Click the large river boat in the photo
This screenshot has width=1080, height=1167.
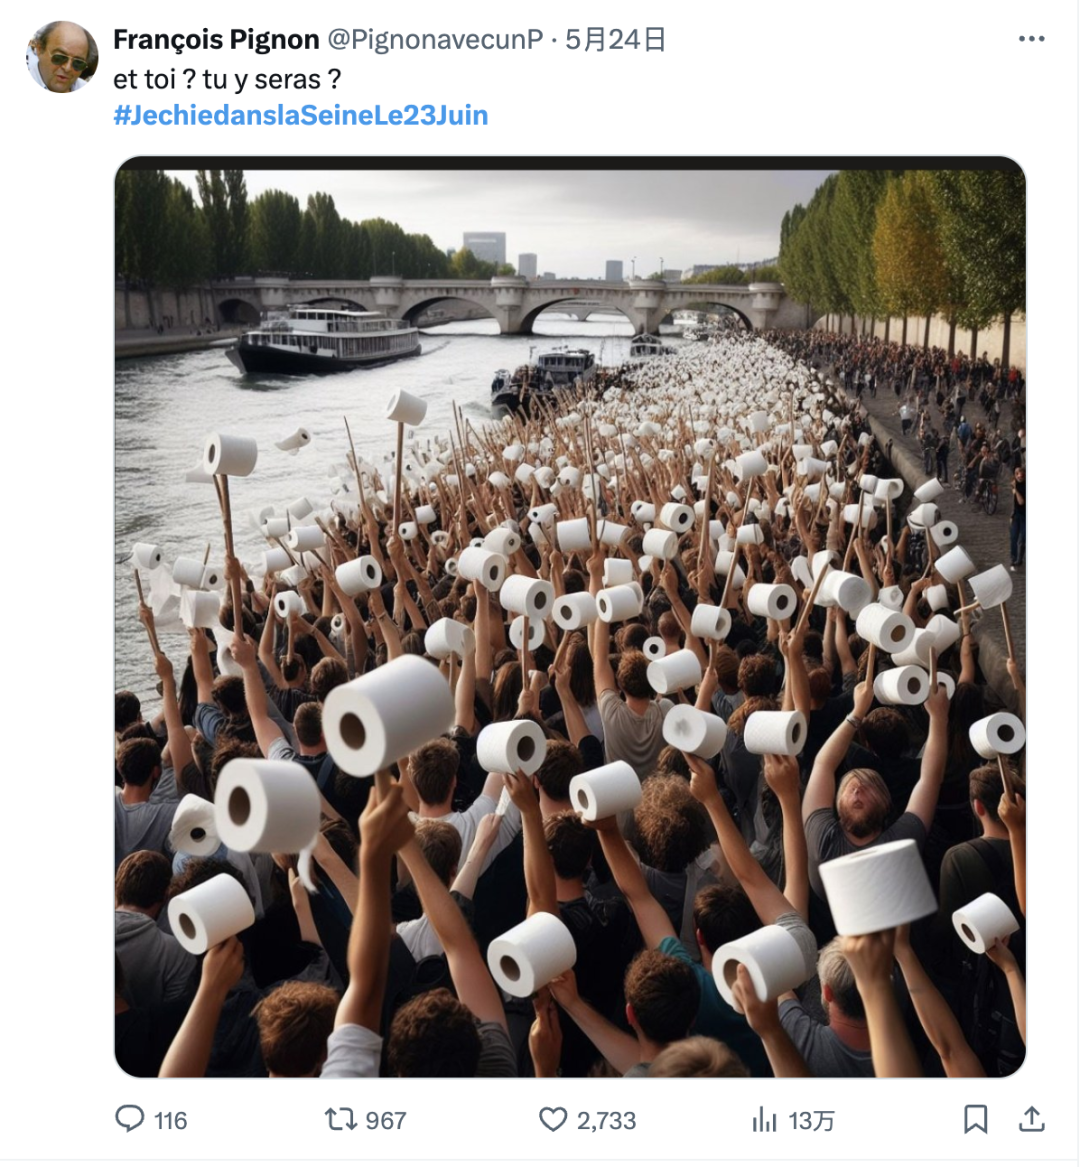tap(325, 341)
